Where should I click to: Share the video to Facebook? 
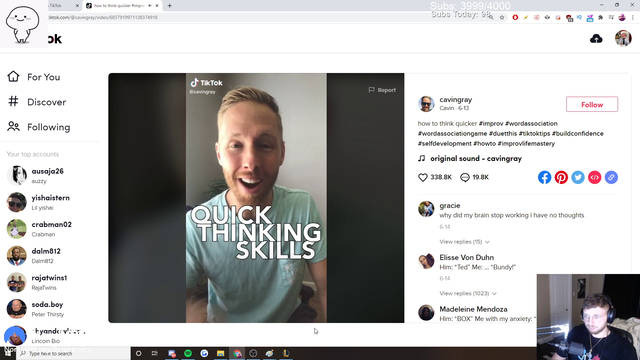(x=544, y=177)
